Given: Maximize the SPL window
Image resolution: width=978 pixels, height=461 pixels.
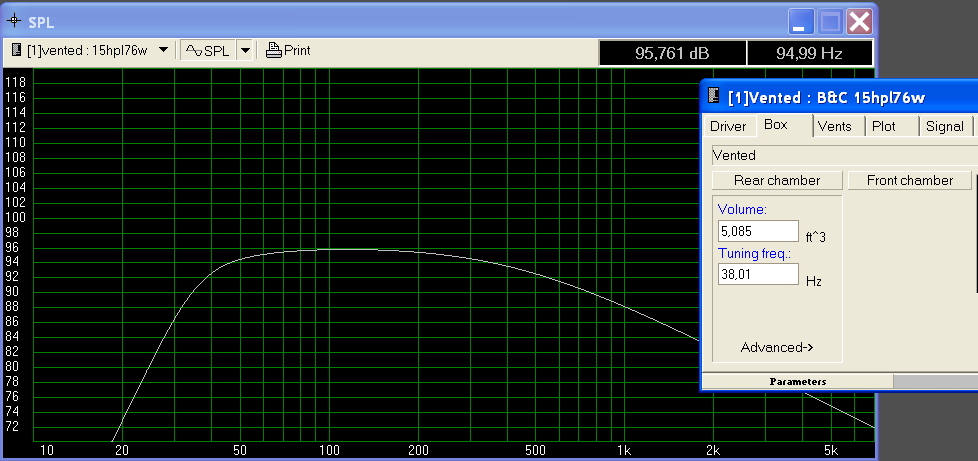Looking at the screenshot, I should pos(830,22).
